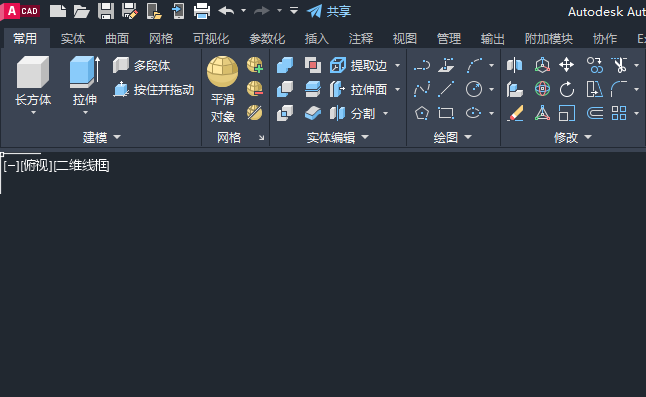This screenshot has width=646, height=397.
Task: Open the dropdown next to 提取边
Action: [398, 65]
